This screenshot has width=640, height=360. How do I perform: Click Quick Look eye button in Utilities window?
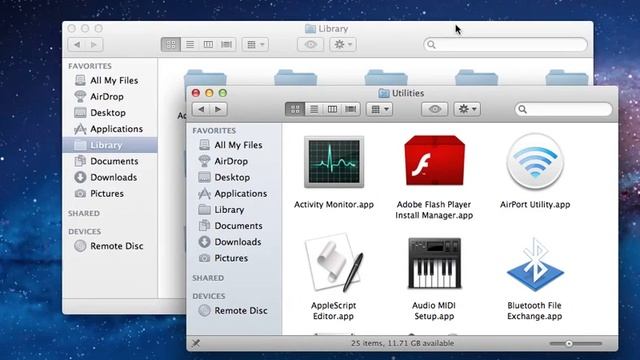(x=435, y=109)
